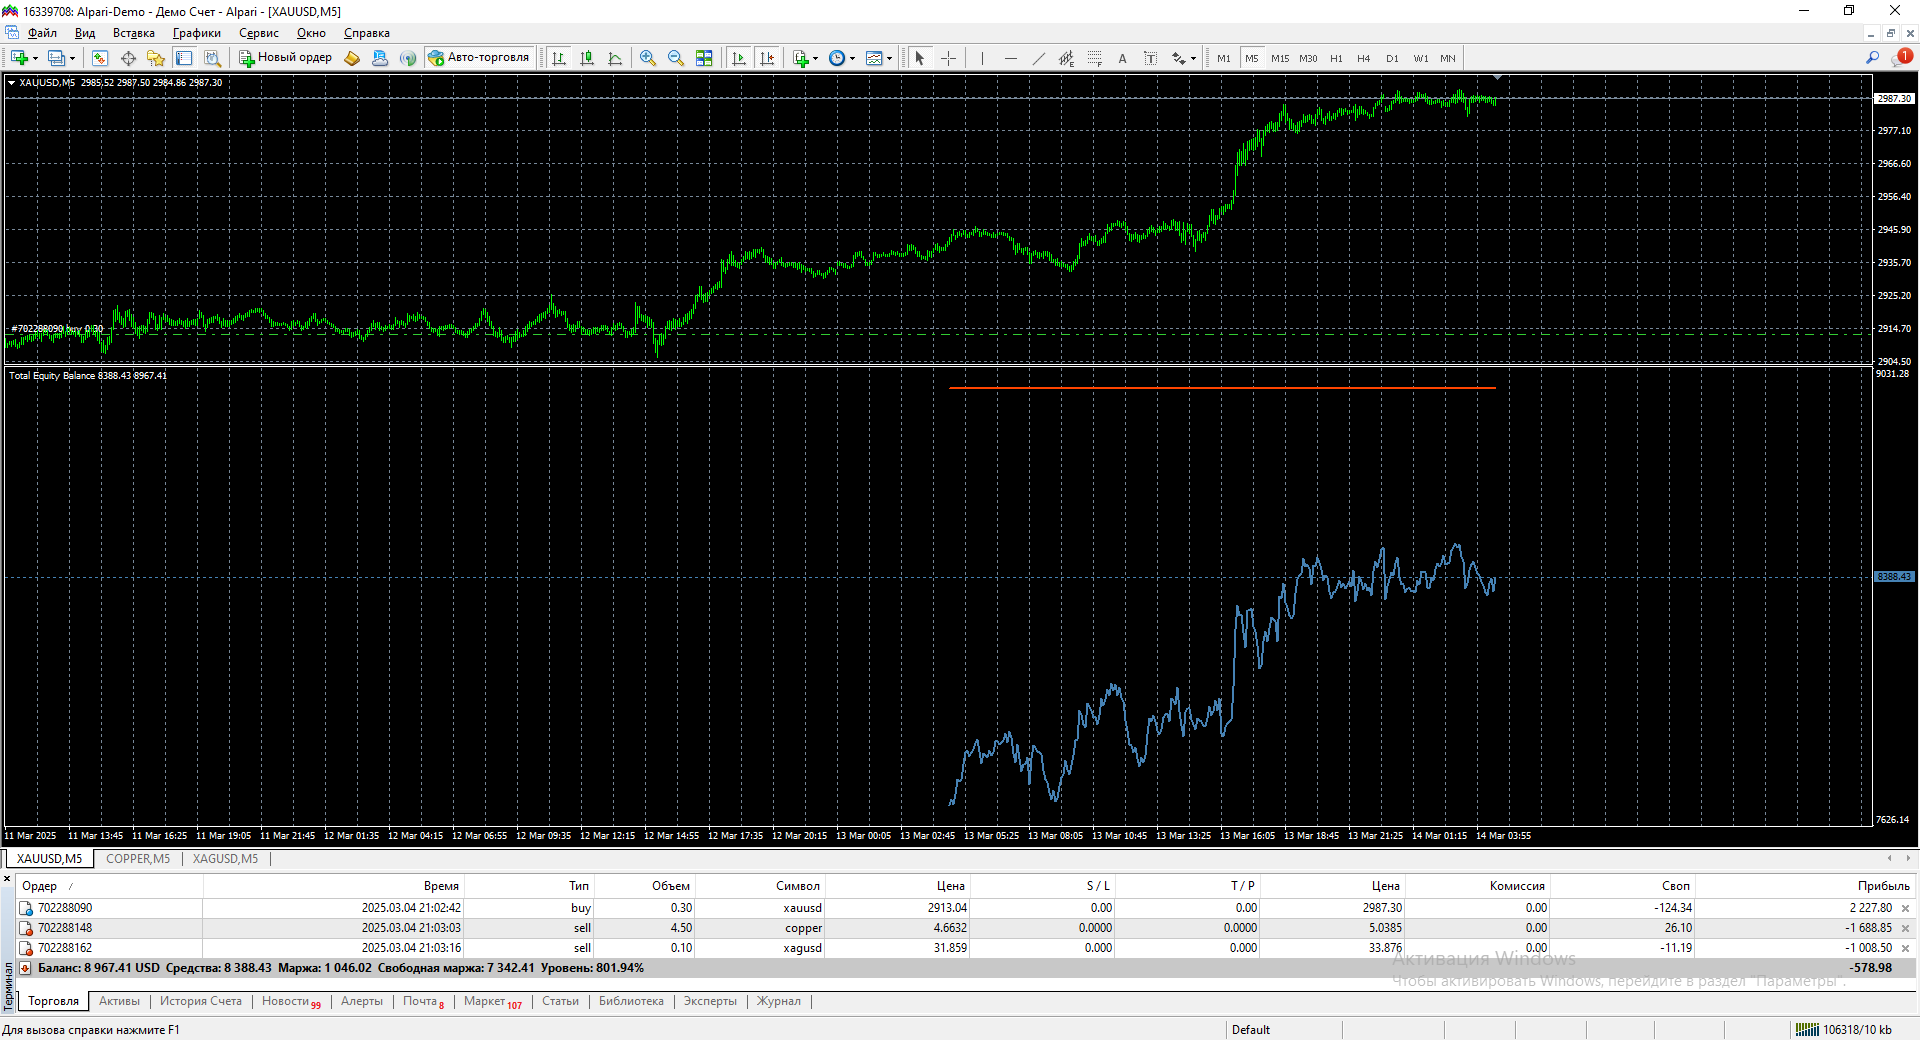Switch to candlestick chart mode
The width and height of the screenshot is (1920, 1040).
tap(587, 58)
